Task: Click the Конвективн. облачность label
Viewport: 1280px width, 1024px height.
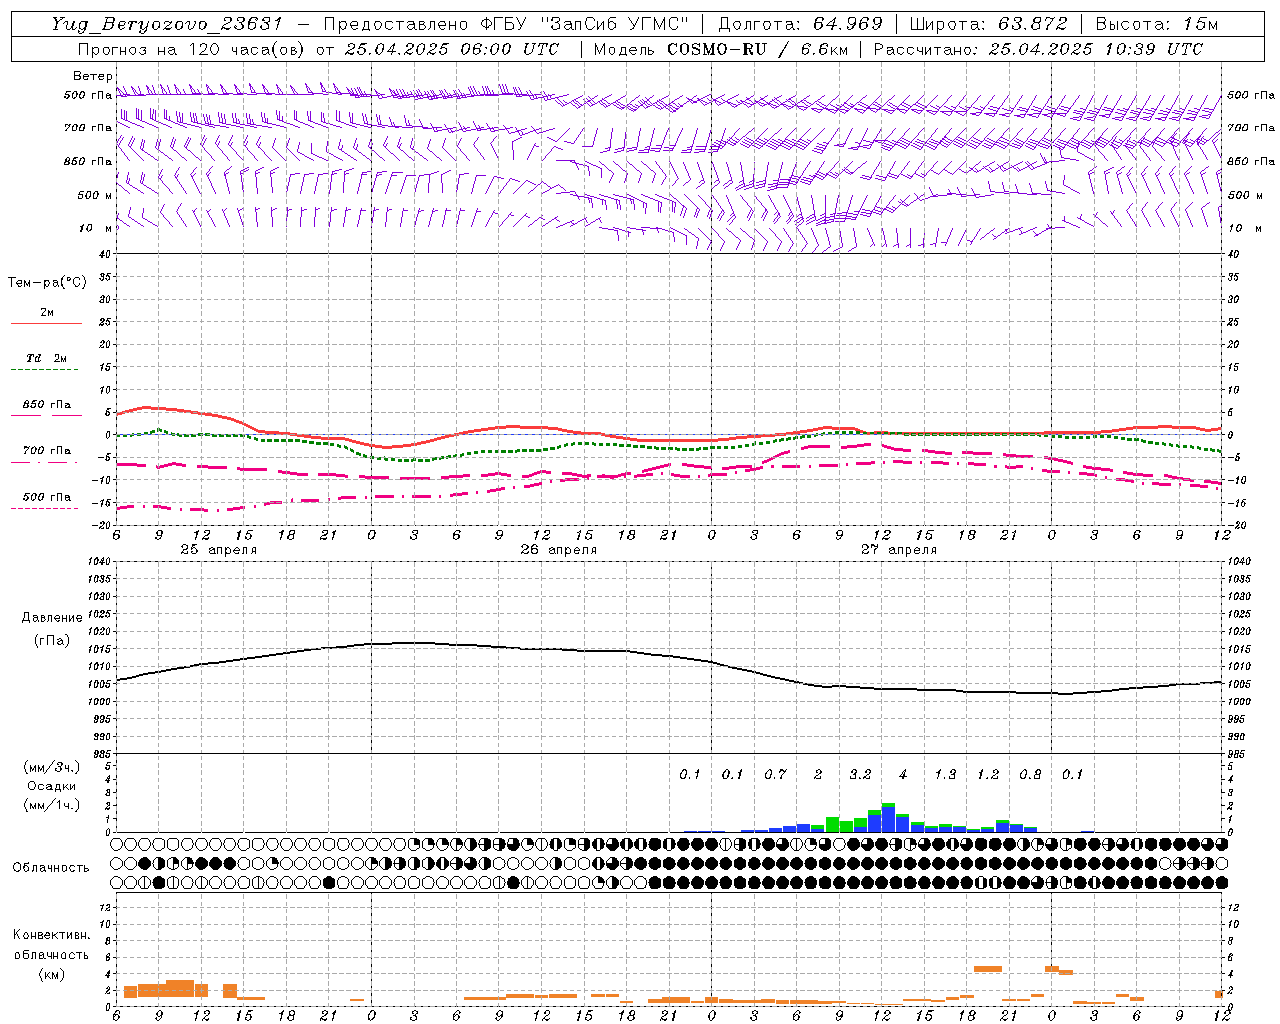Action: click(51, 944)
